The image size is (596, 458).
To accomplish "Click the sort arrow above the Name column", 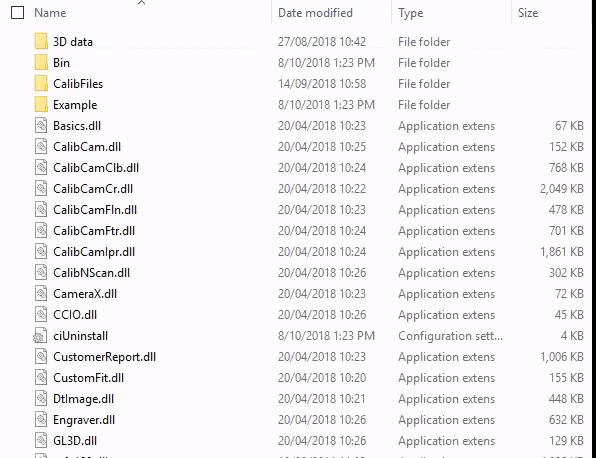I will [141, 3].
